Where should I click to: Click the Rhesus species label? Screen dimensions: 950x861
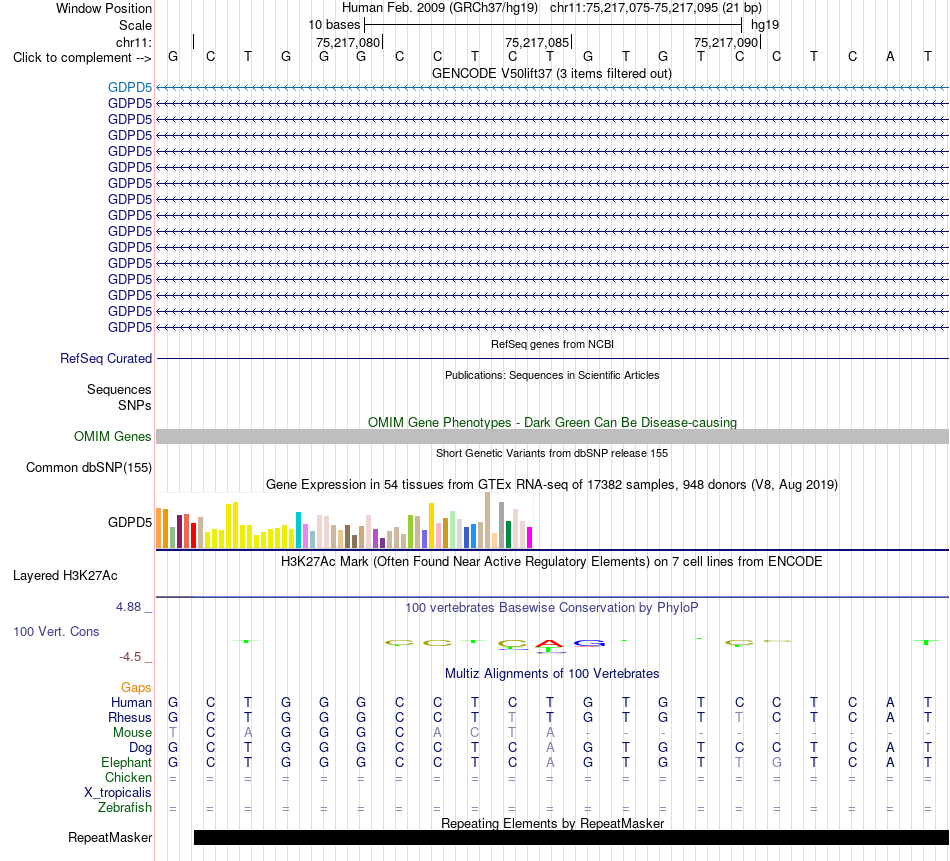130,717
